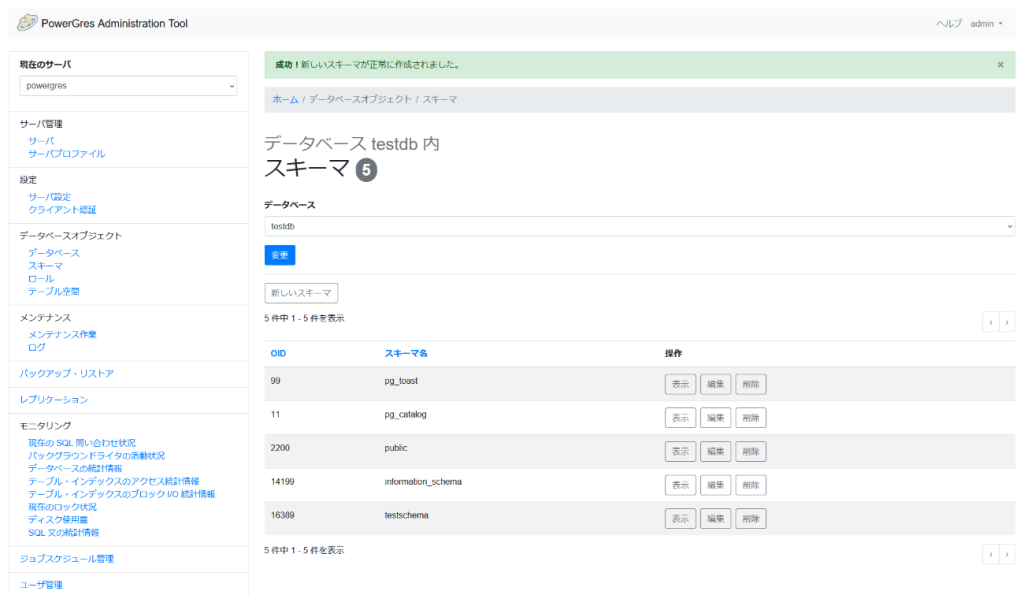Click 編集 for testschema row

pyautogui.click(x=716, y=519)
